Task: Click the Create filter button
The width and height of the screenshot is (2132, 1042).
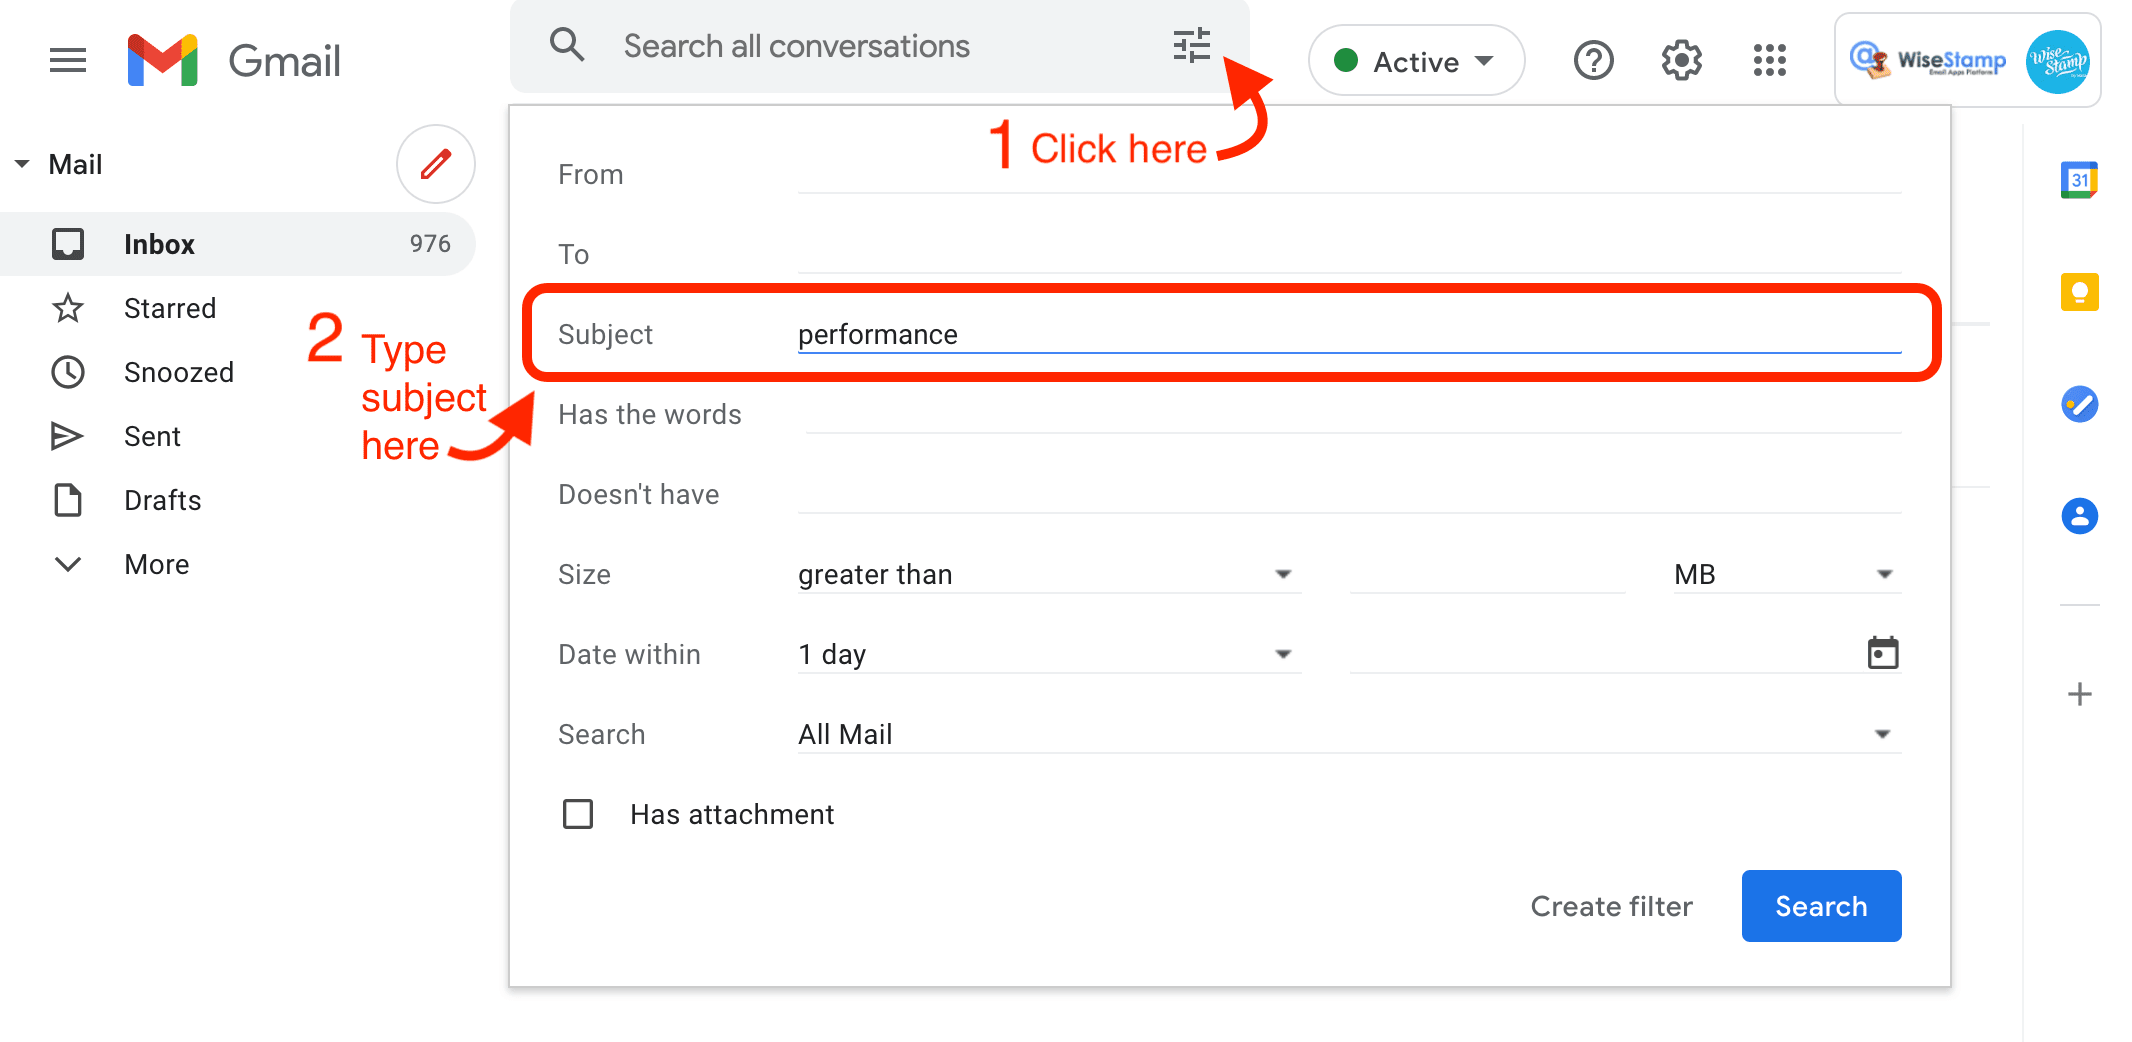Action: coord(1611,906)
